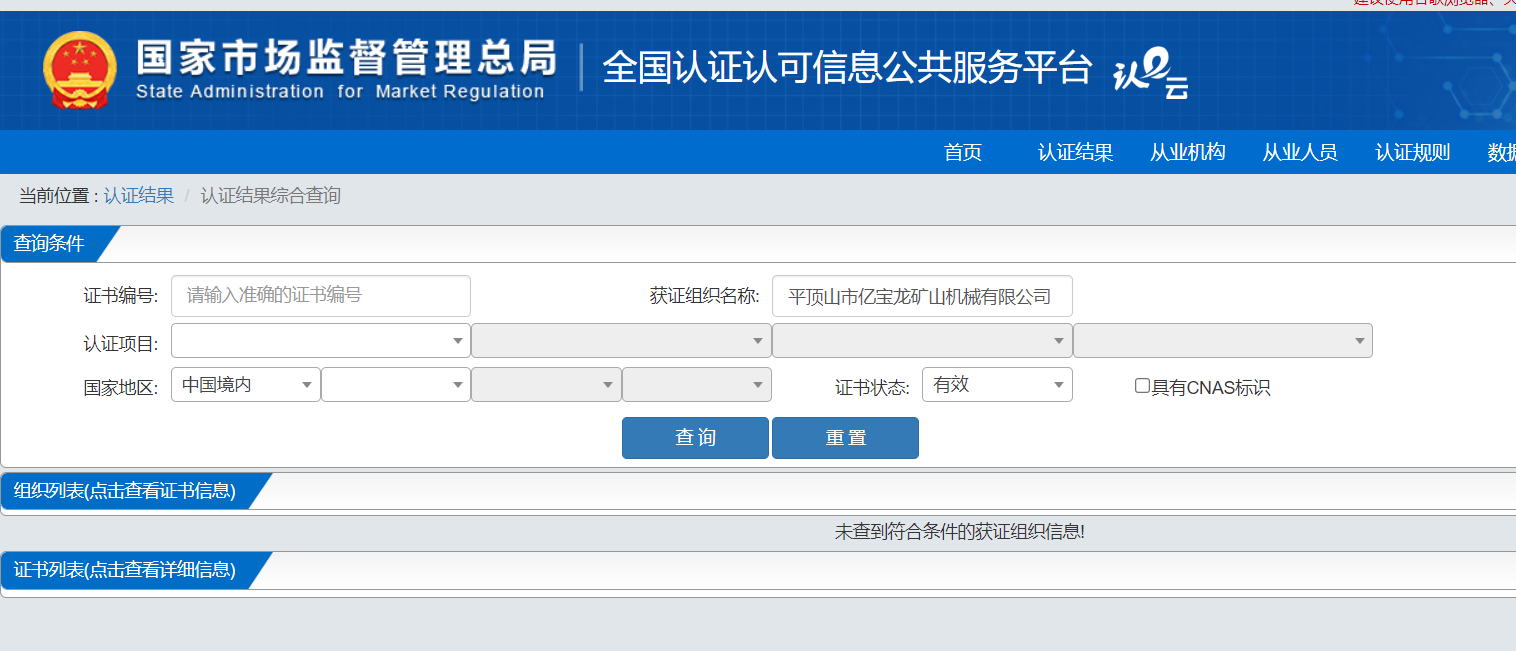Open the 从业机构 nav menu

pyautogui.click(x=1187, y=152)
